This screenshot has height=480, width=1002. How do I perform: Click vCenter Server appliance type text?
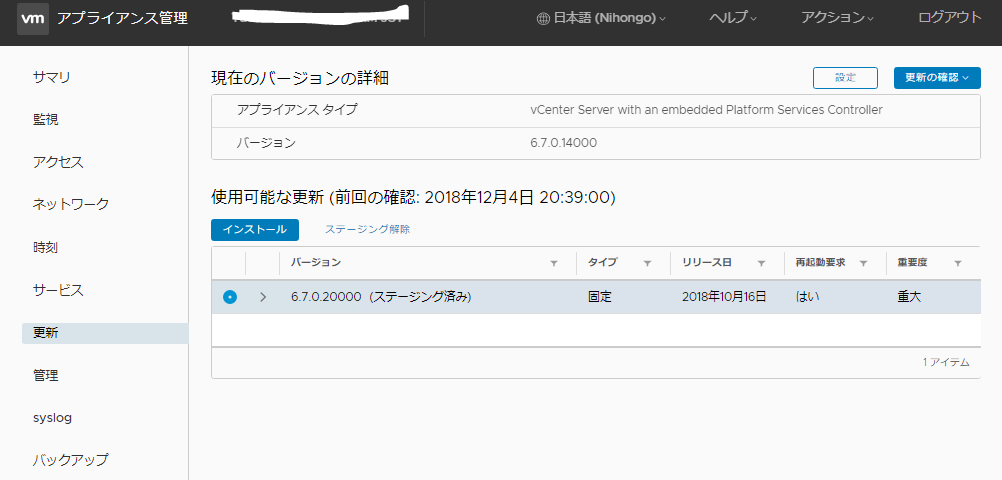pyautogui.click(x=706, y=110)
